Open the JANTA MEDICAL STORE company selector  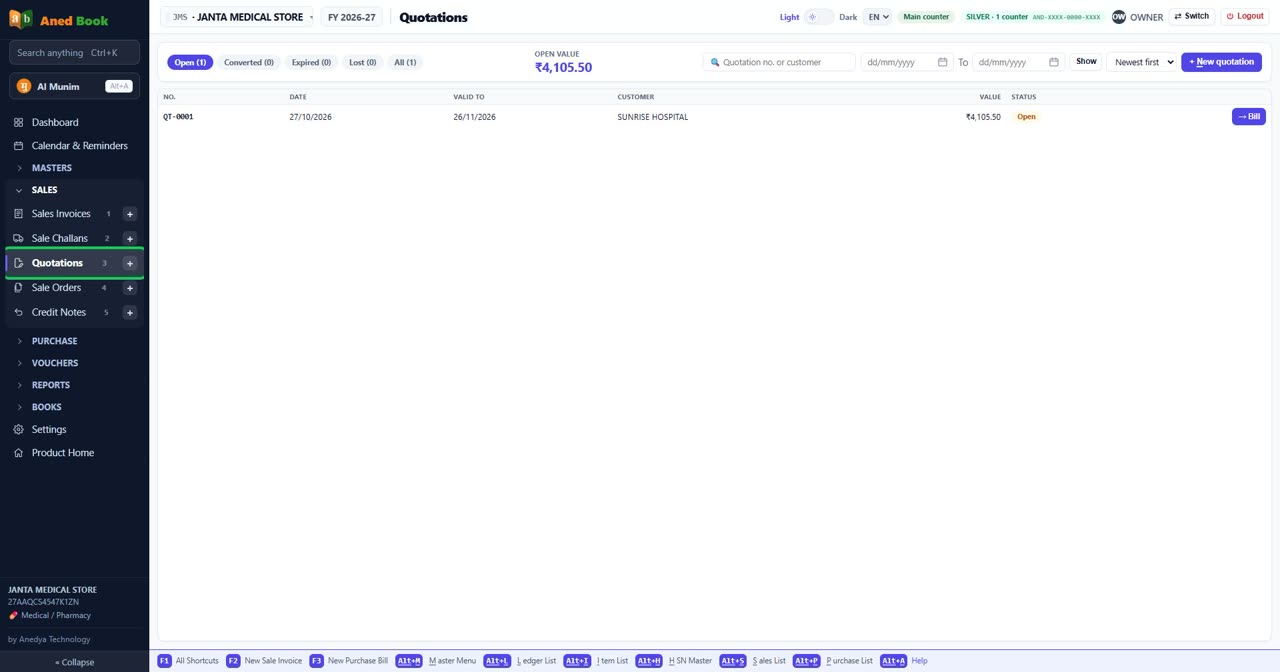[237, 17]
